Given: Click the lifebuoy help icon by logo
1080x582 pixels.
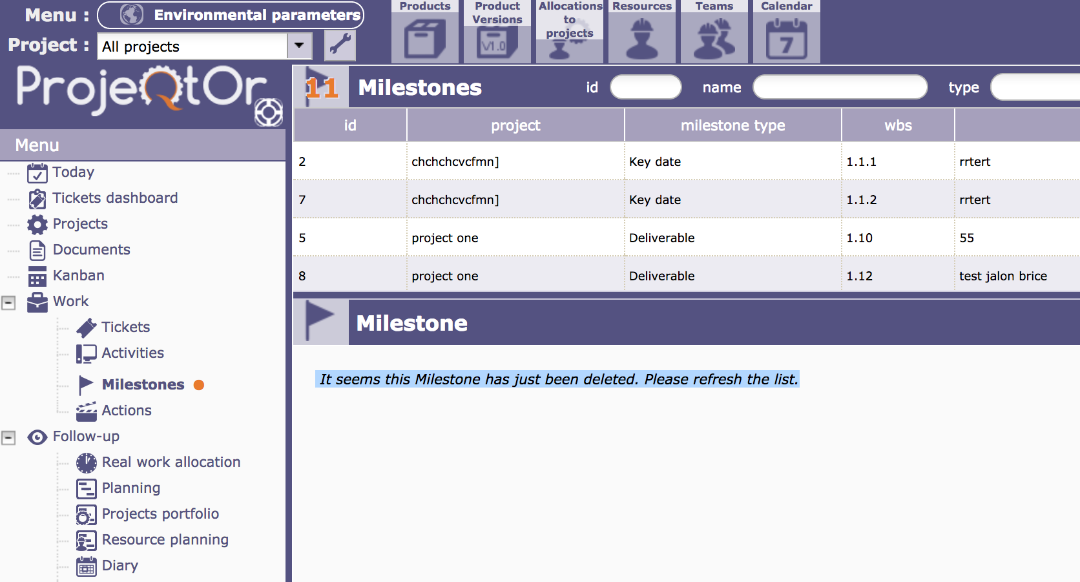Looking at the screenshot, I should [x=268, y=113].
